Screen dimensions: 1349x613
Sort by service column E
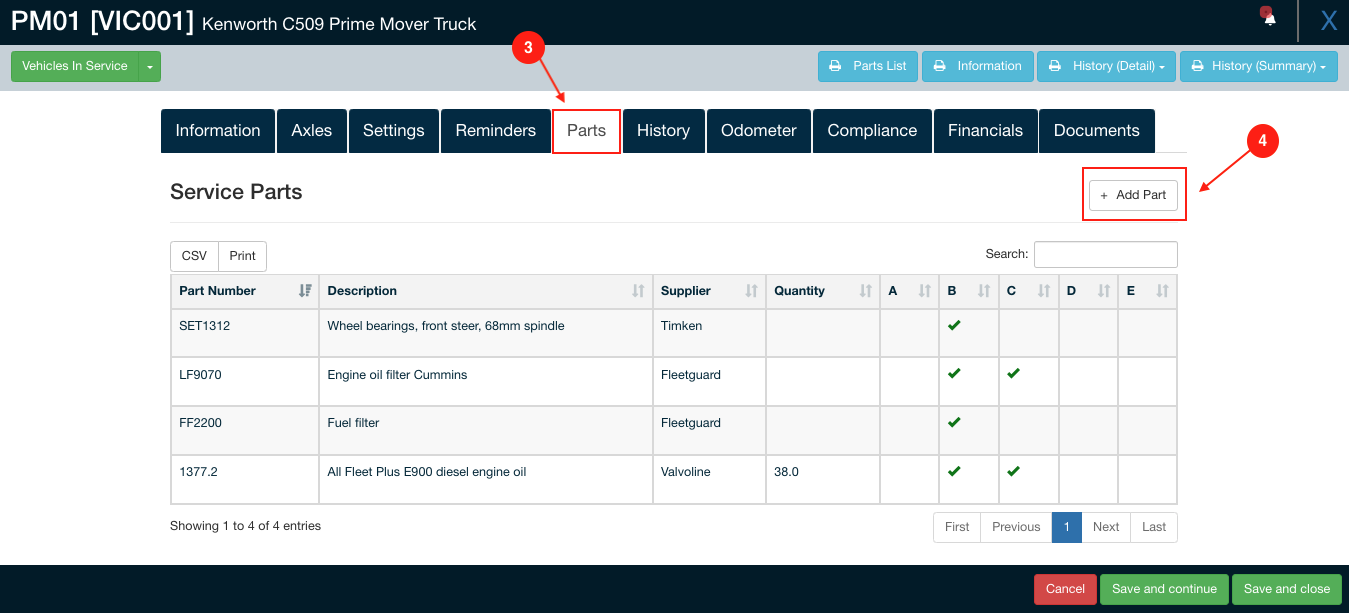click(1147, 291)
